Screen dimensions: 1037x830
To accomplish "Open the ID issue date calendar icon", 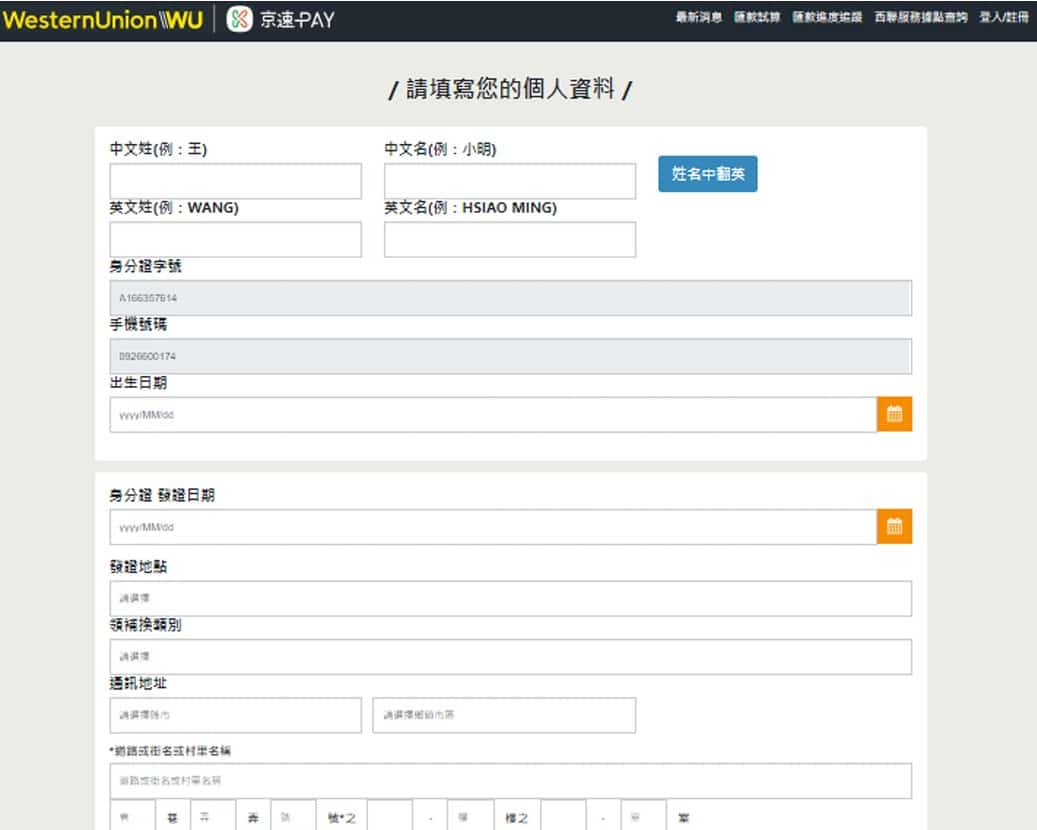I will 894,527.
